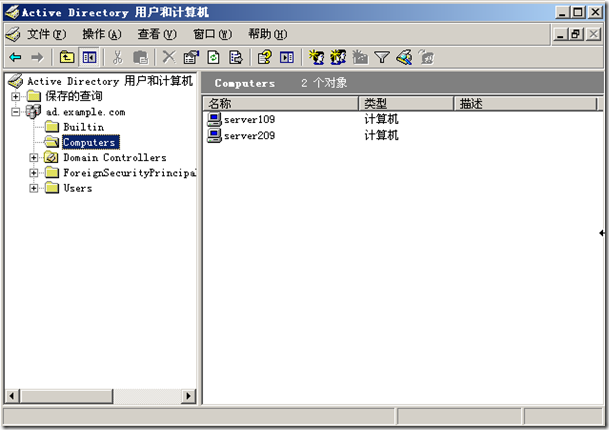Click the Find objects toolbar icon
This screenshot has width=609, height=430.
click(x=404, y=57)
